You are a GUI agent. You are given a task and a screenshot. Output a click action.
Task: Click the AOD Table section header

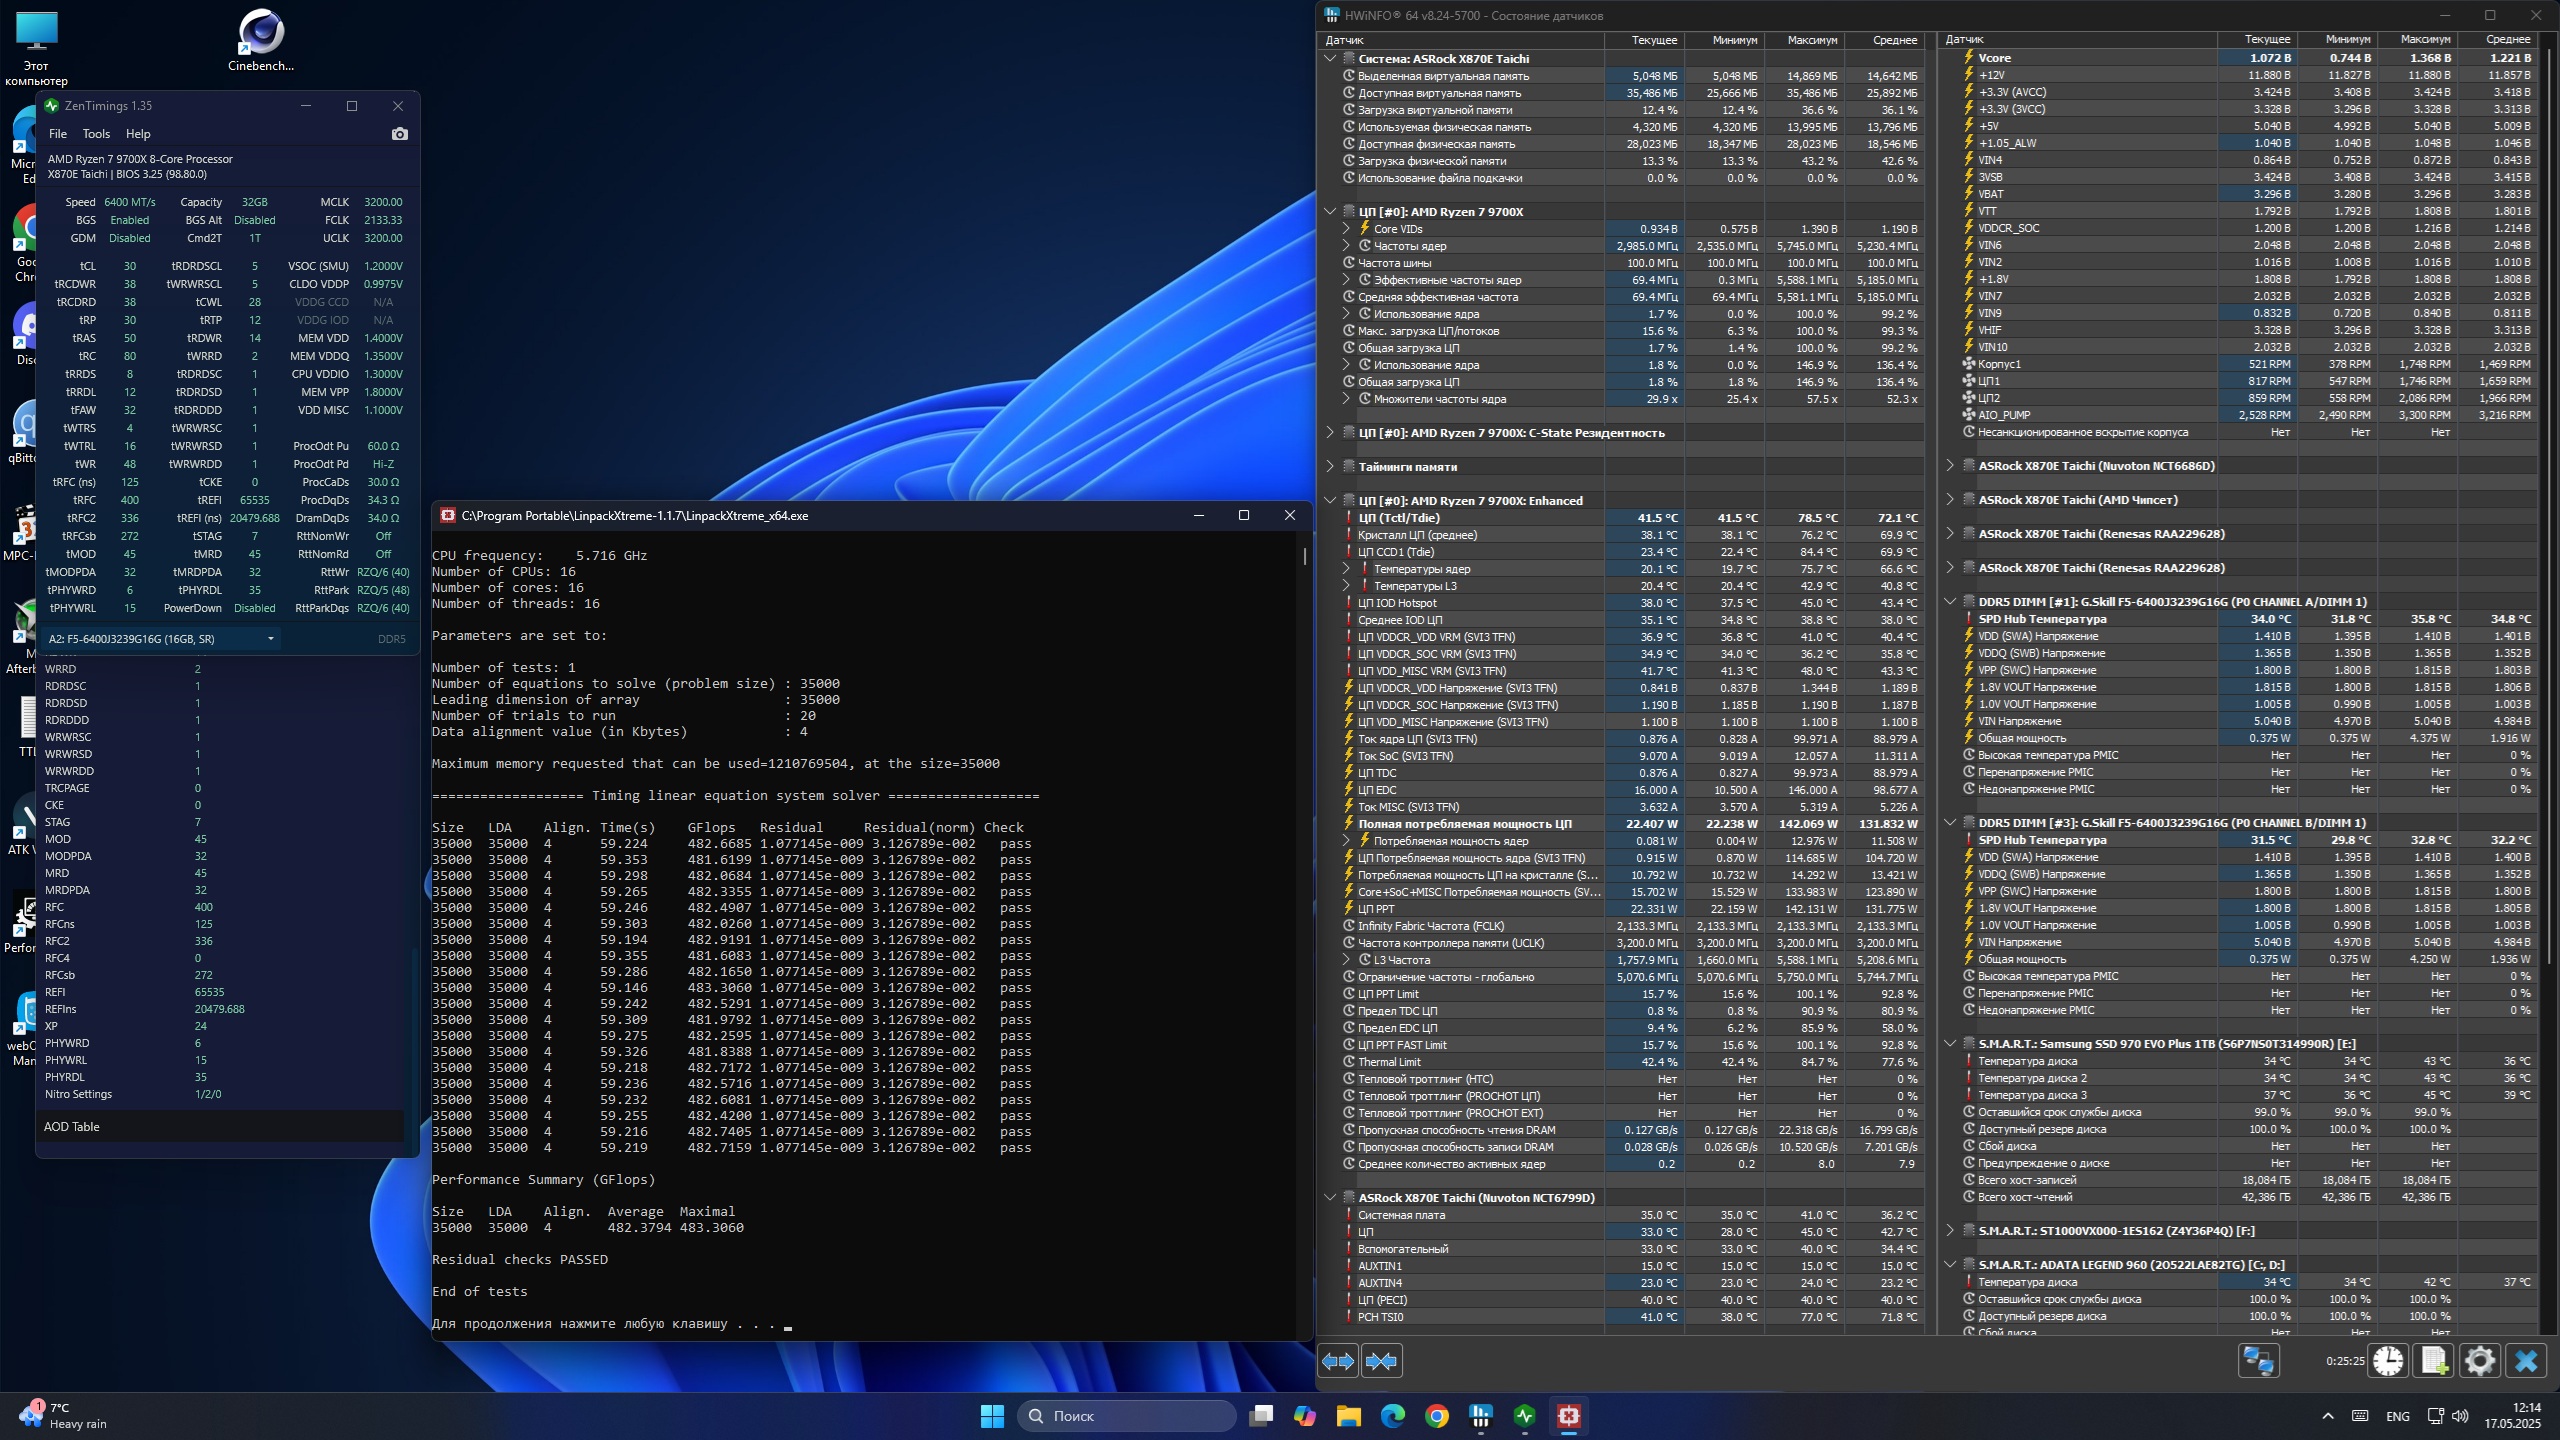pyautogui.click(x=72, y=1127)
